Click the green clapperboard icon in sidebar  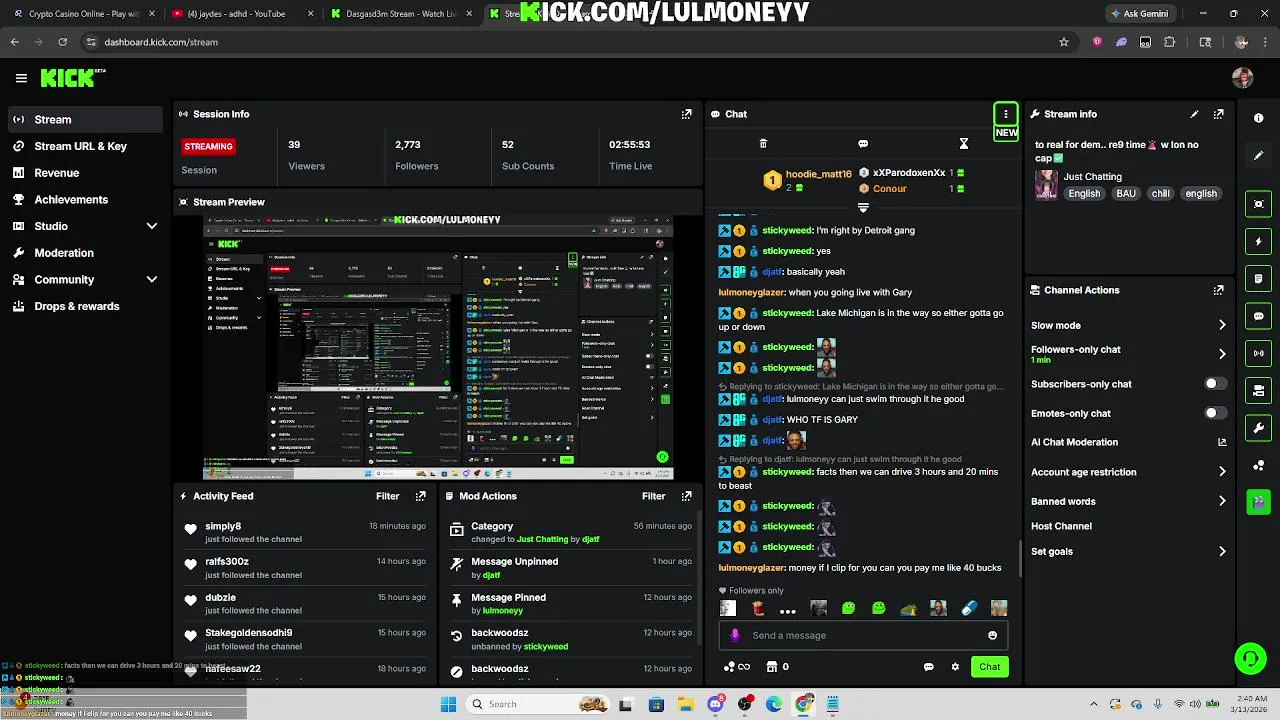pos(1258,502)
